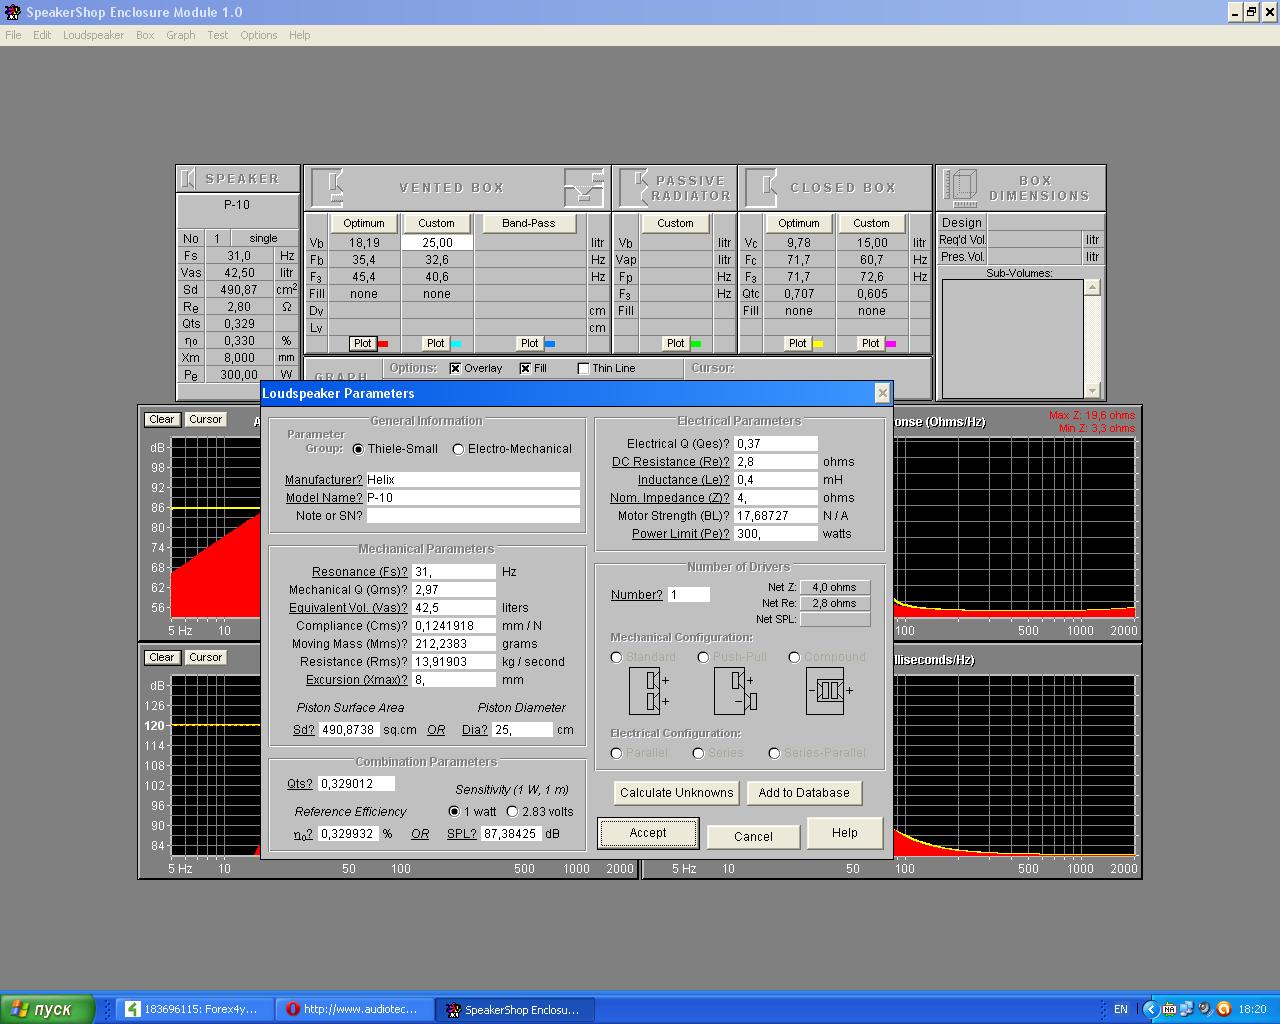Screen dimensions: 1280x1024
Task: Open the Loudspeaker menu
Action: tap(93, 35)
